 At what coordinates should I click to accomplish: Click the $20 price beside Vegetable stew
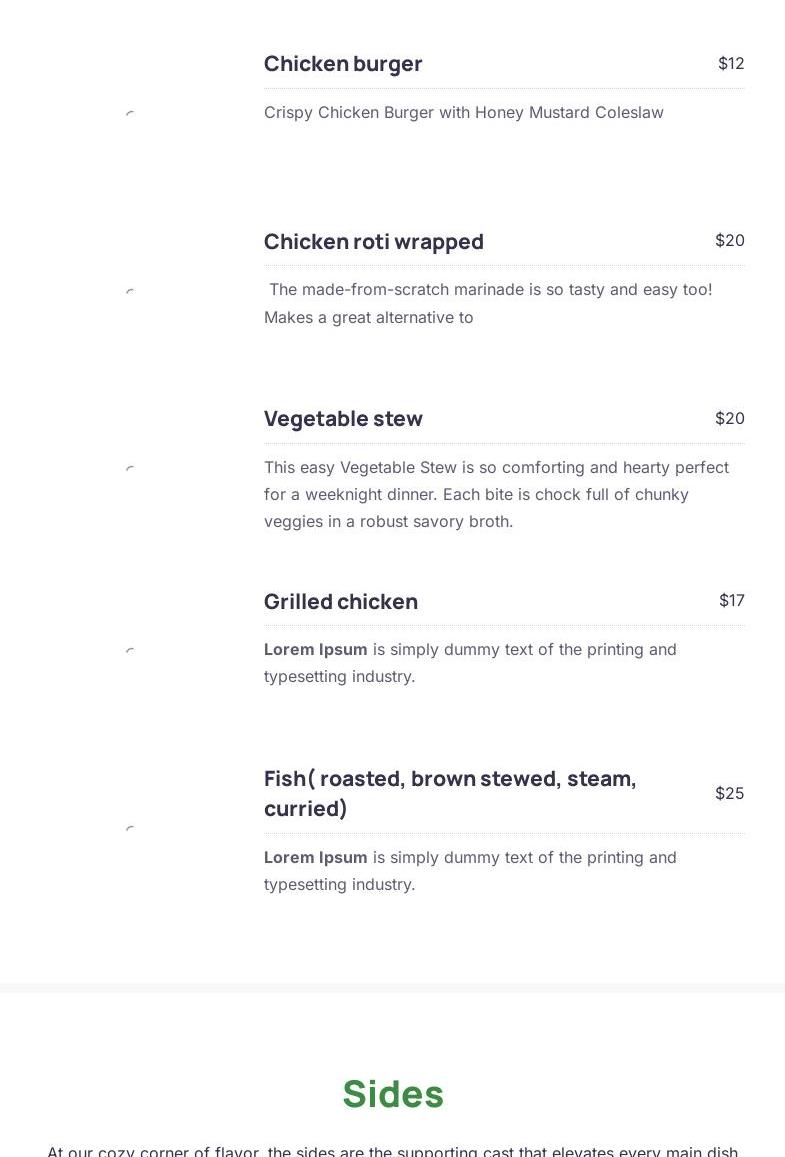pos(730,418)
